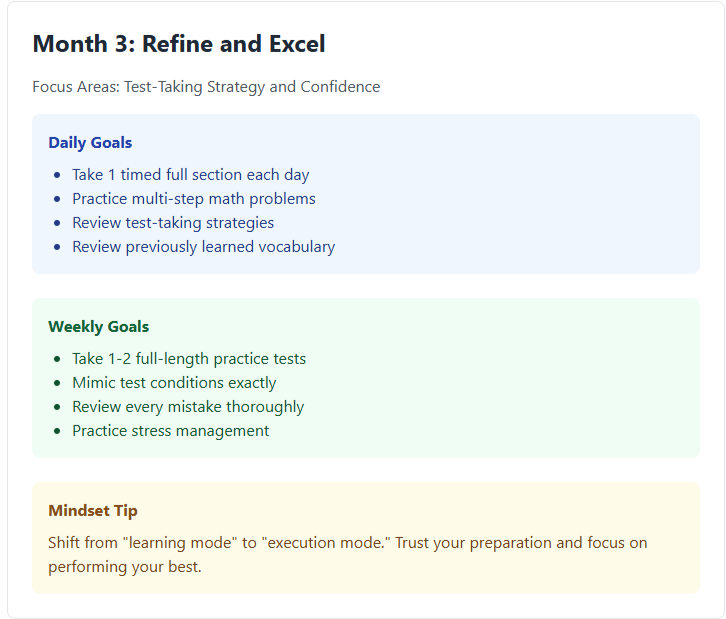Screen dimensions: 726x619
Task: Click the "Month 3: Refine and Excel" heading
Action: [x=179, y=44]
